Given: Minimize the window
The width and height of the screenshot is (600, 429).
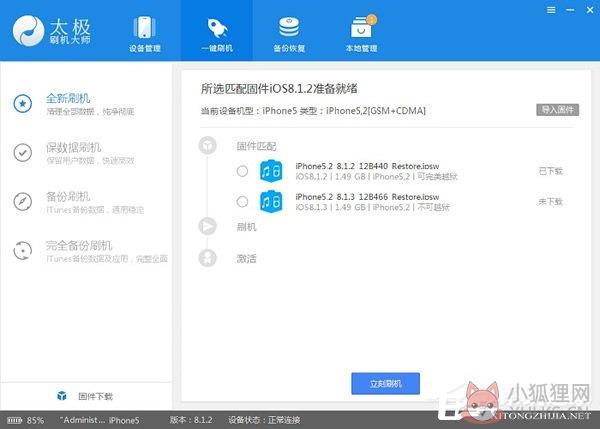Looking at the screenshot, I should (570, 10).
